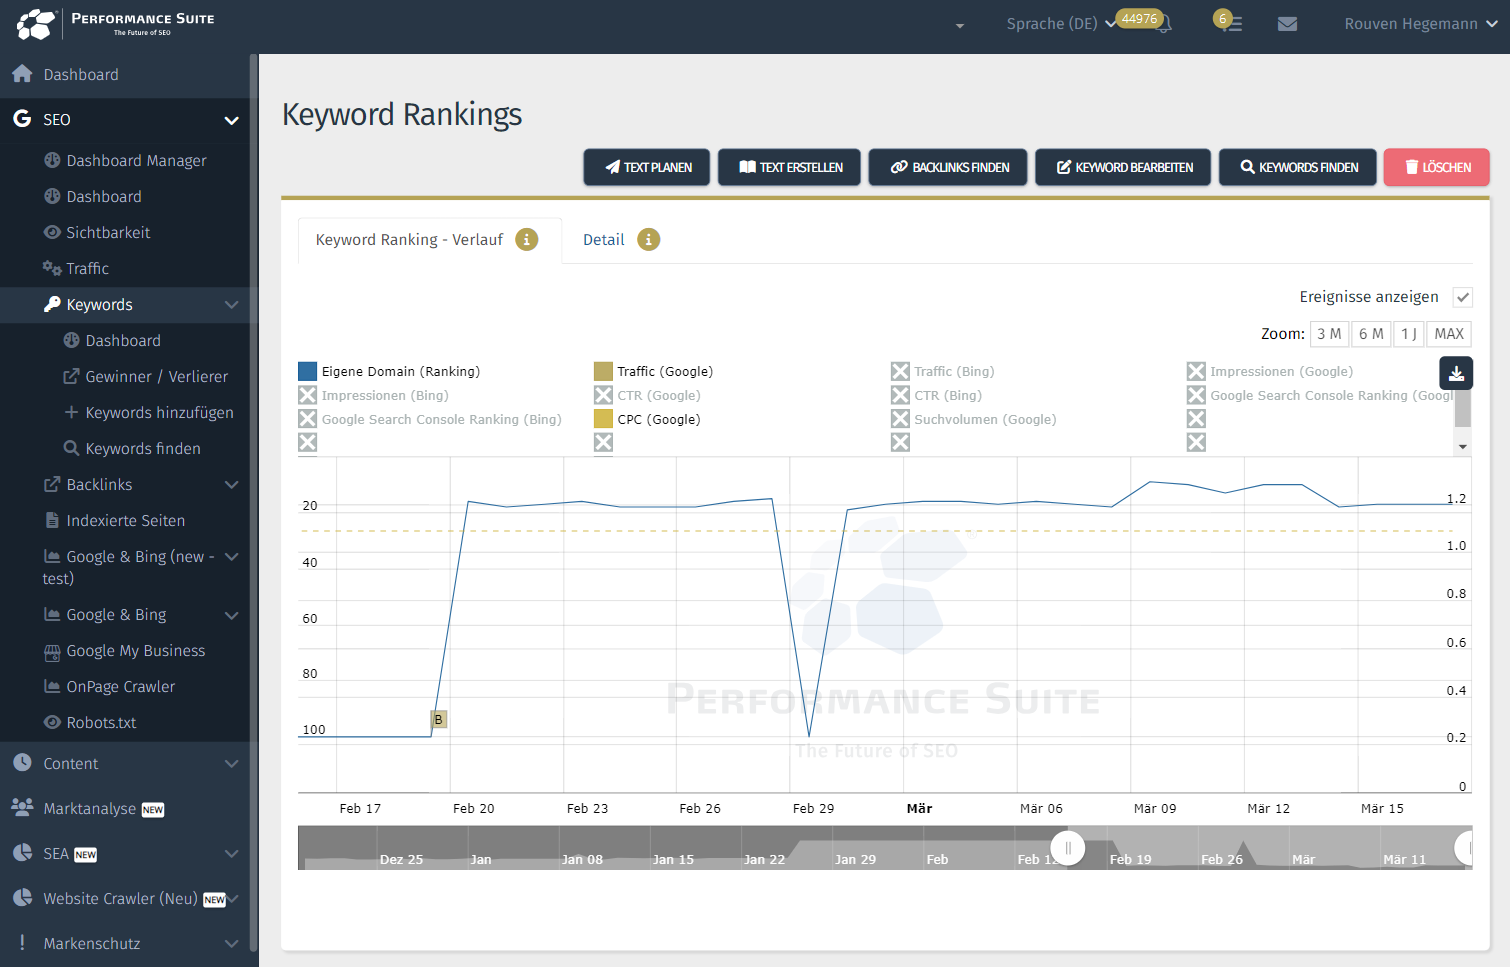
Task: Click the Google My Business store icon
Action: (x=52, y=651)
